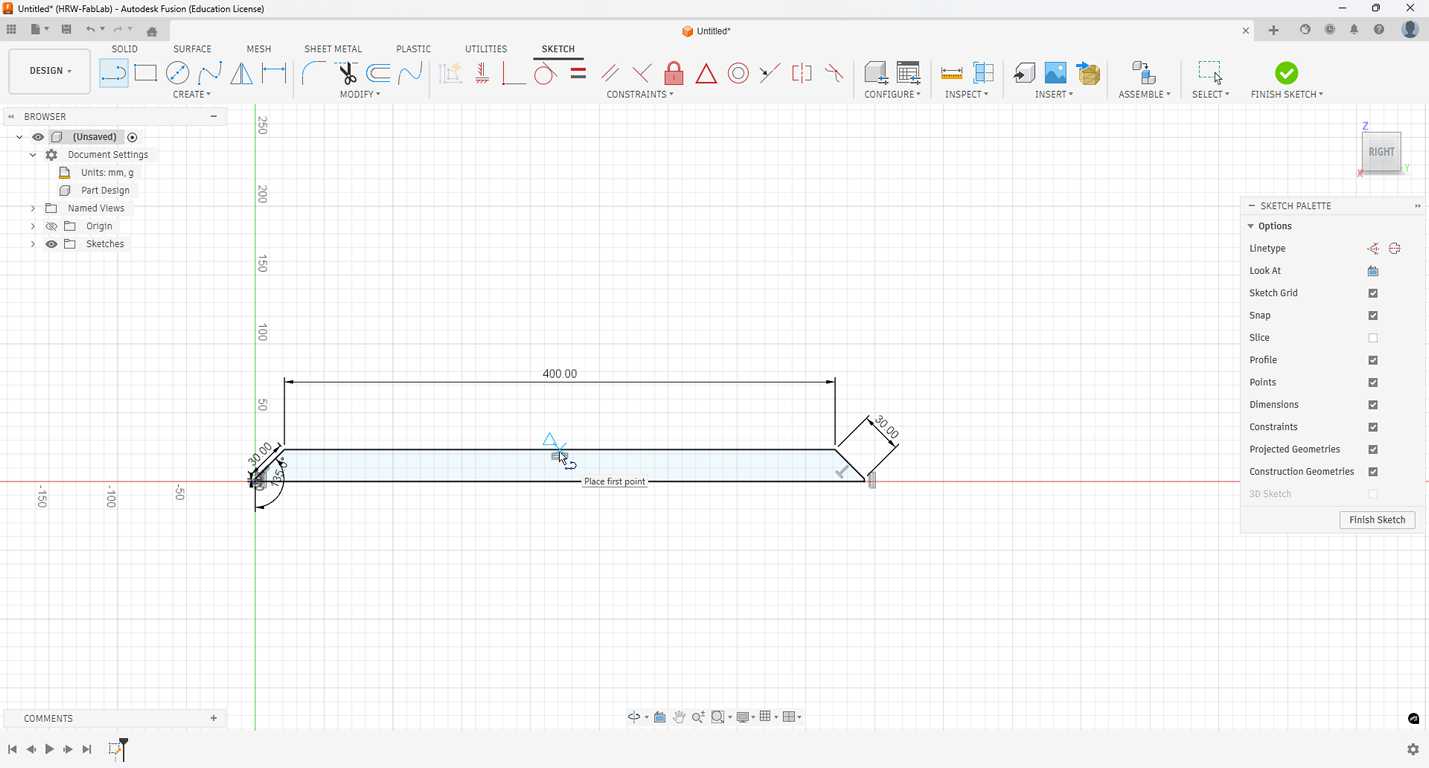Activate the Mirror tool
Screen dimensions: 1429x768
242,73
